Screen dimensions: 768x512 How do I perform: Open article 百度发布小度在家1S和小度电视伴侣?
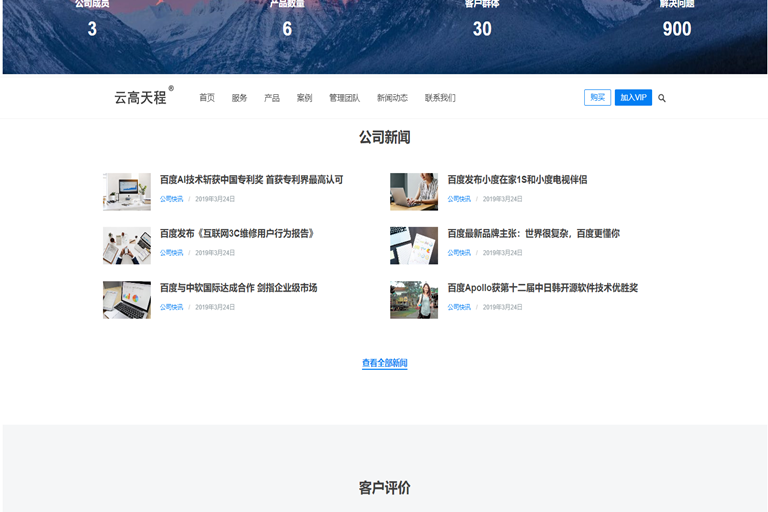(517, 180)
